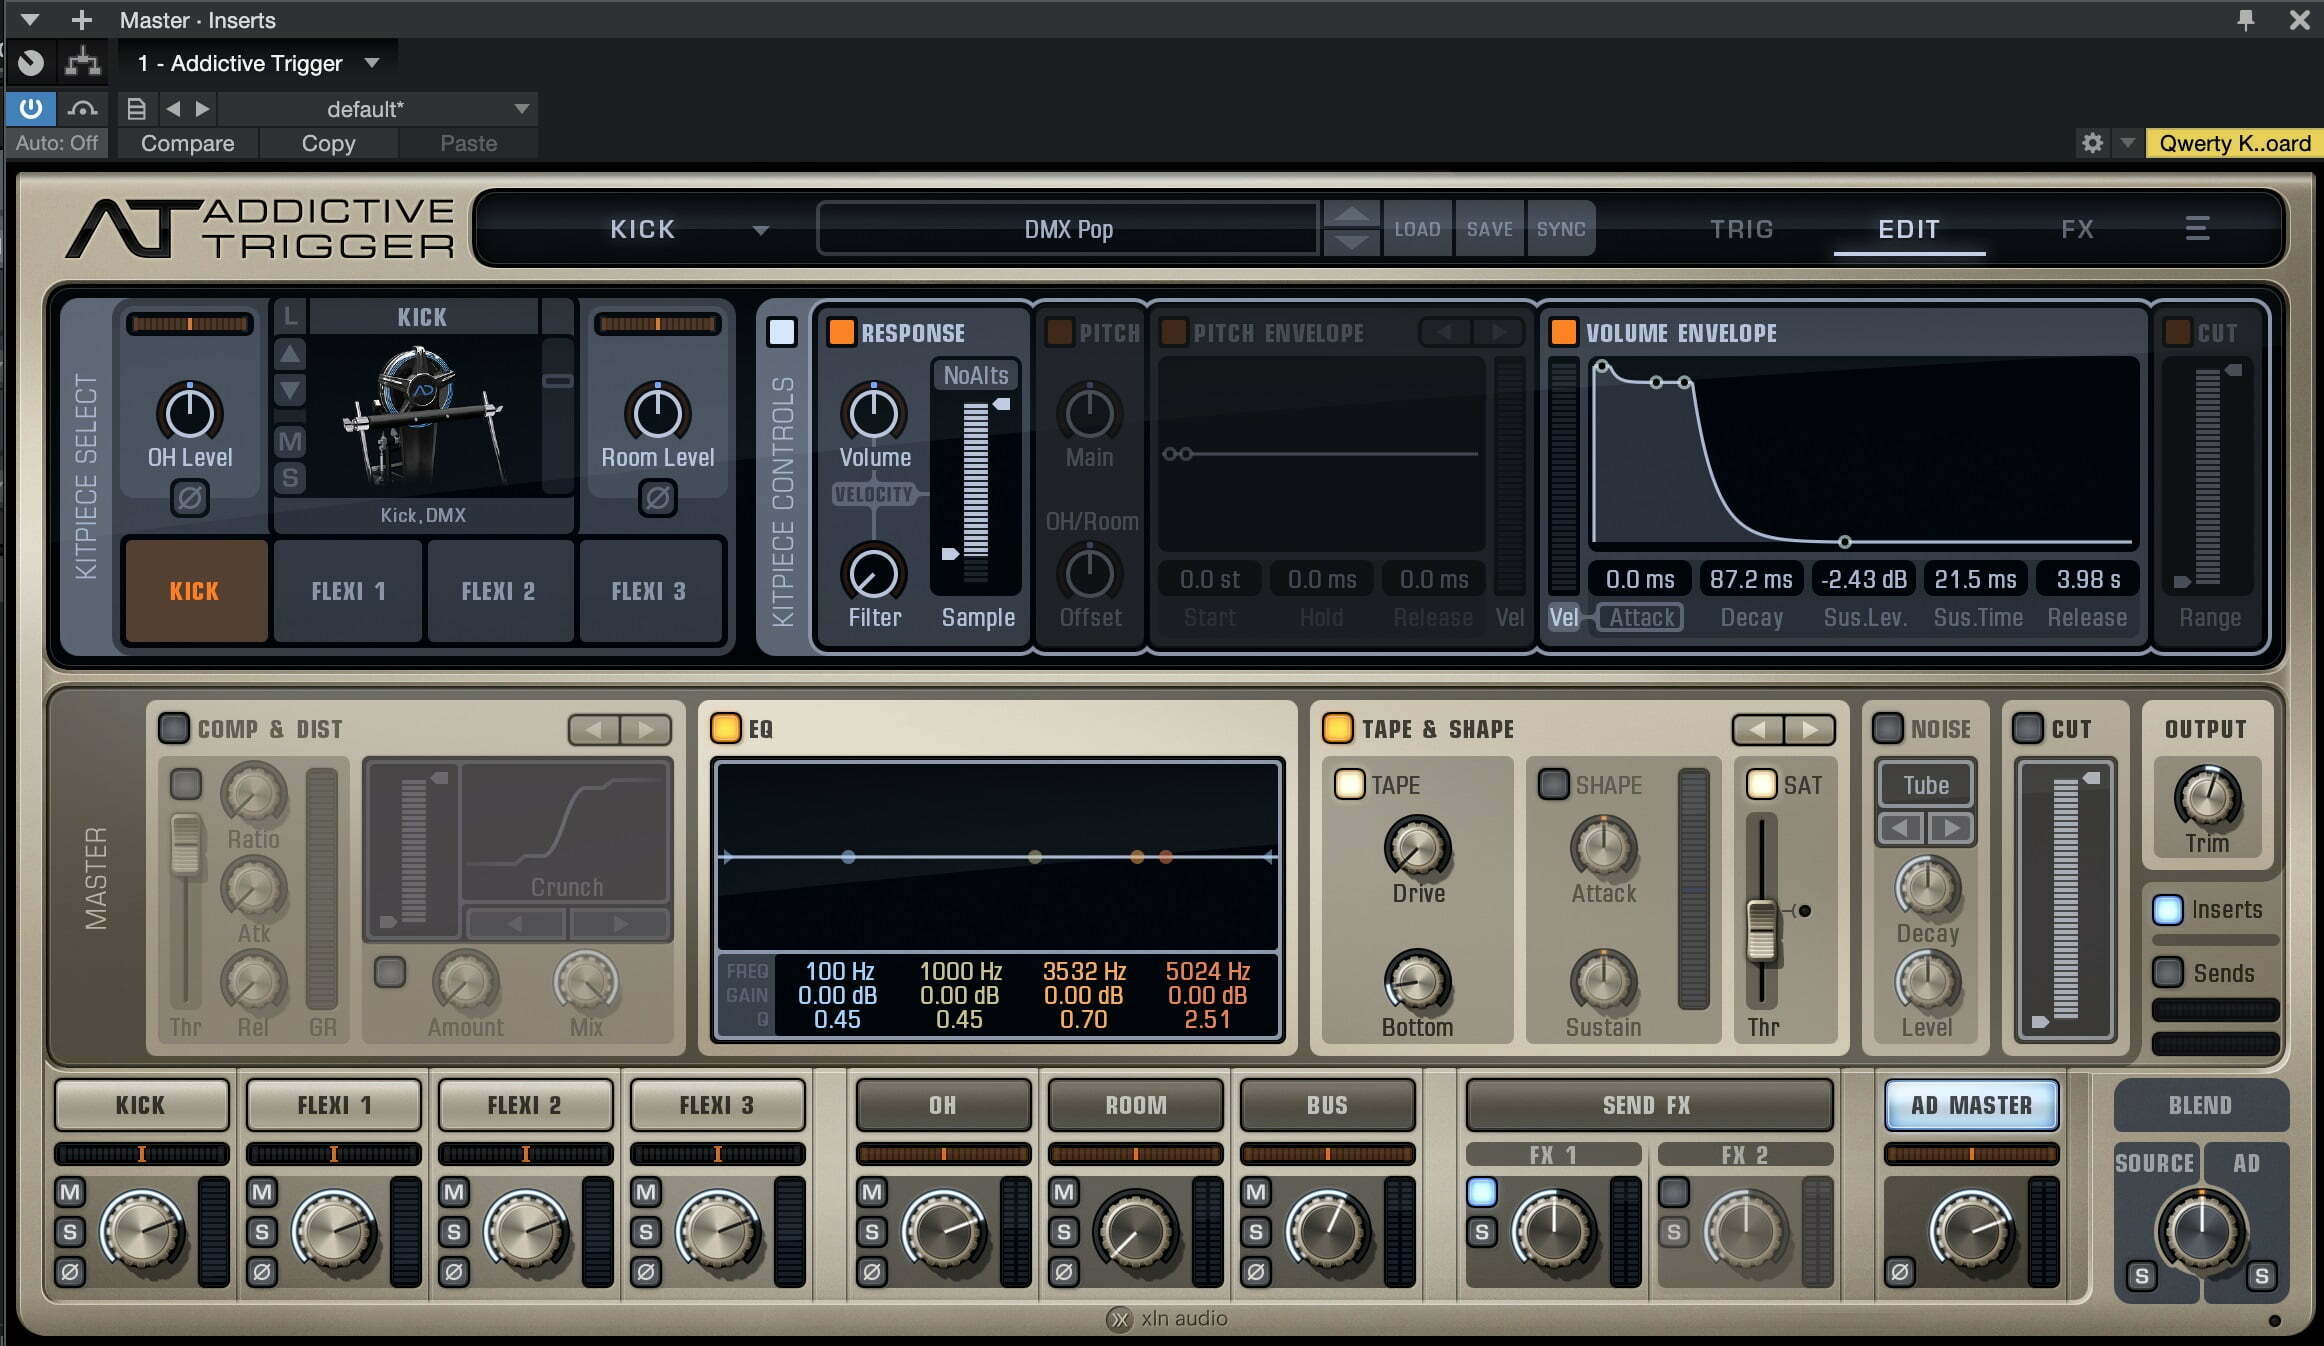The height and width of the screenshot is (1346, 2324).
Task: Enable the PITCH section
Action: [1058, 332]
